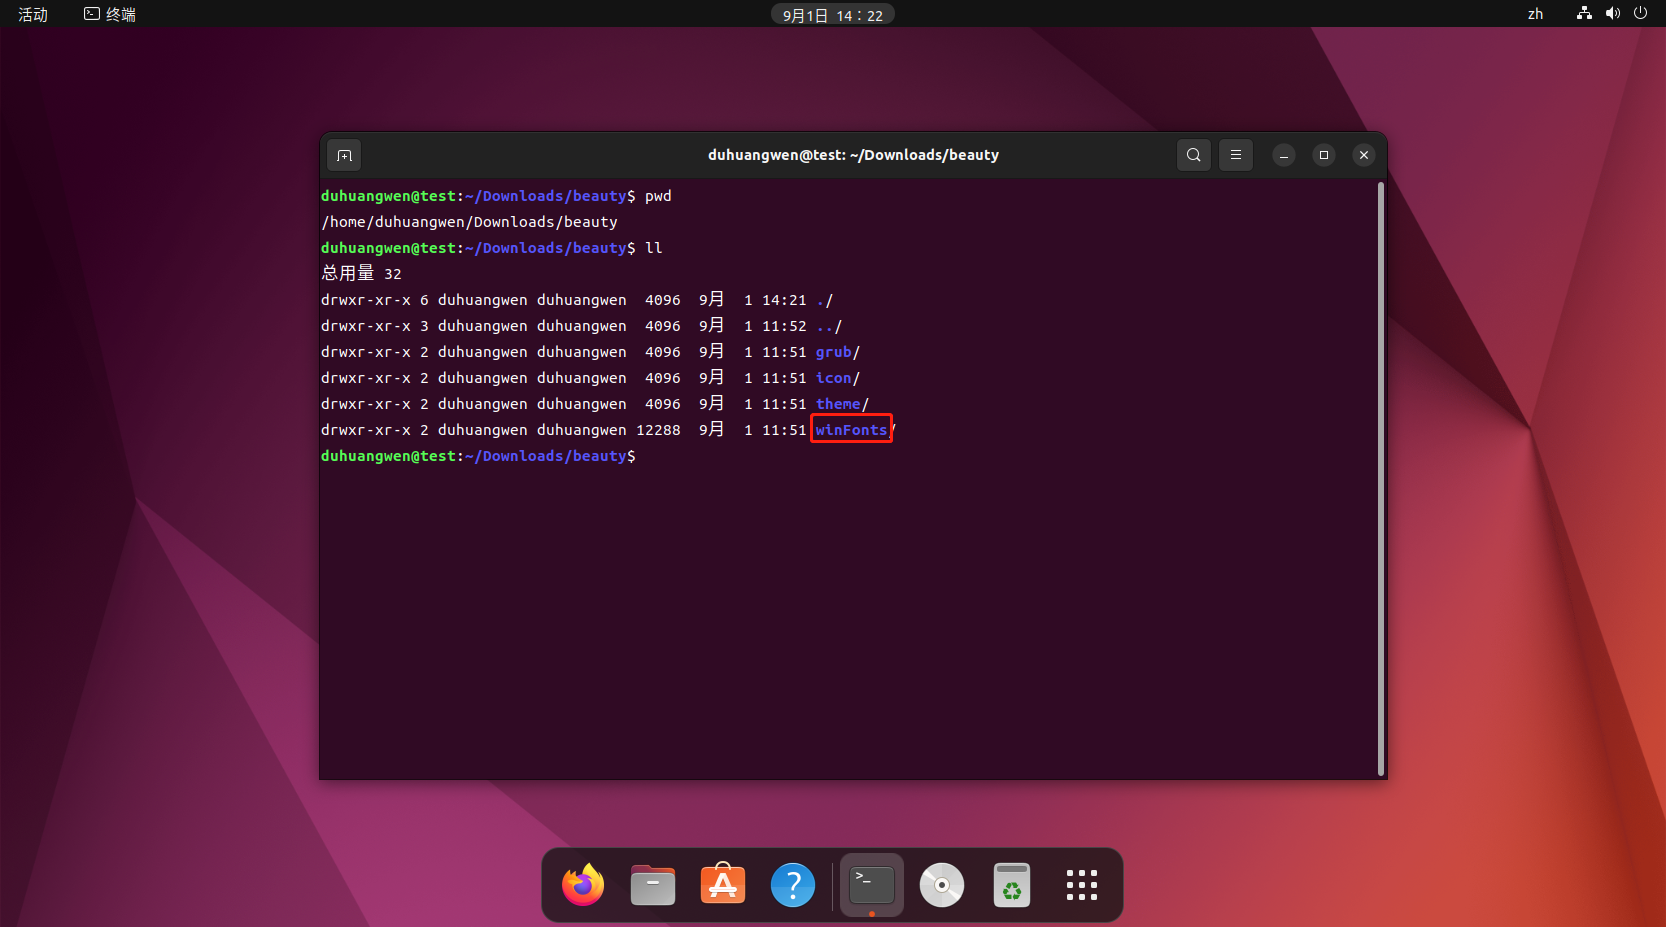Click the 11:52 timestamp
The image size is (1666, 927).
click(x=784, y=326)
